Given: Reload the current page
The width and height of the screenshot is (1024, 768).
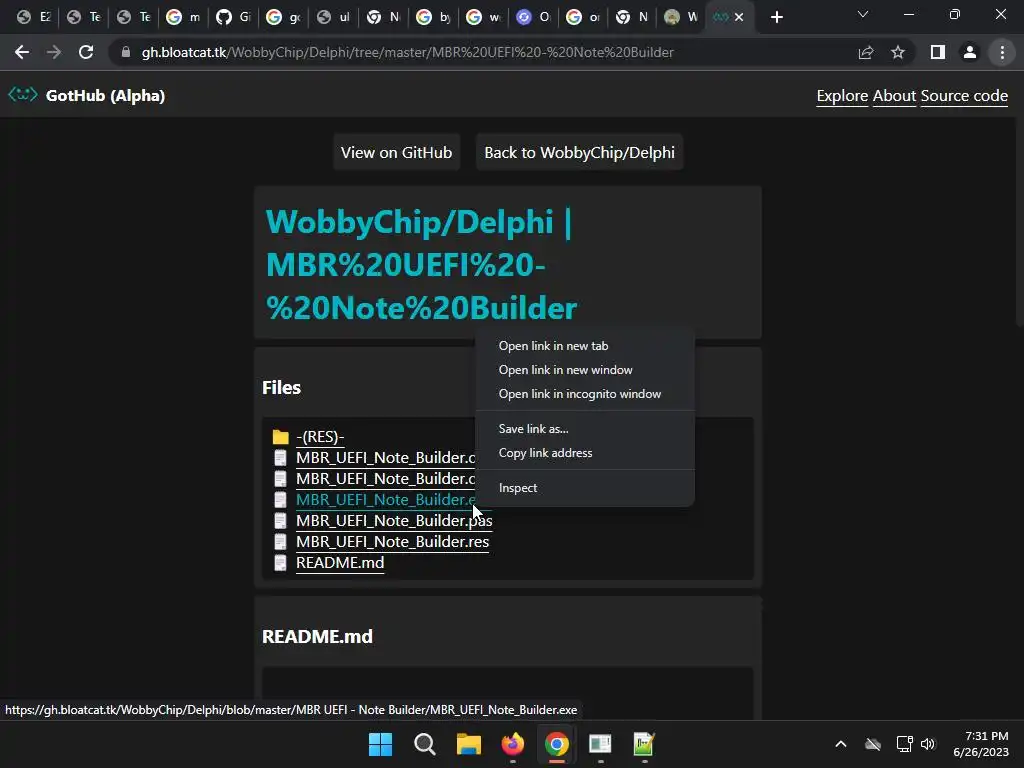Looking at the screenshot, I should point(86,52).
